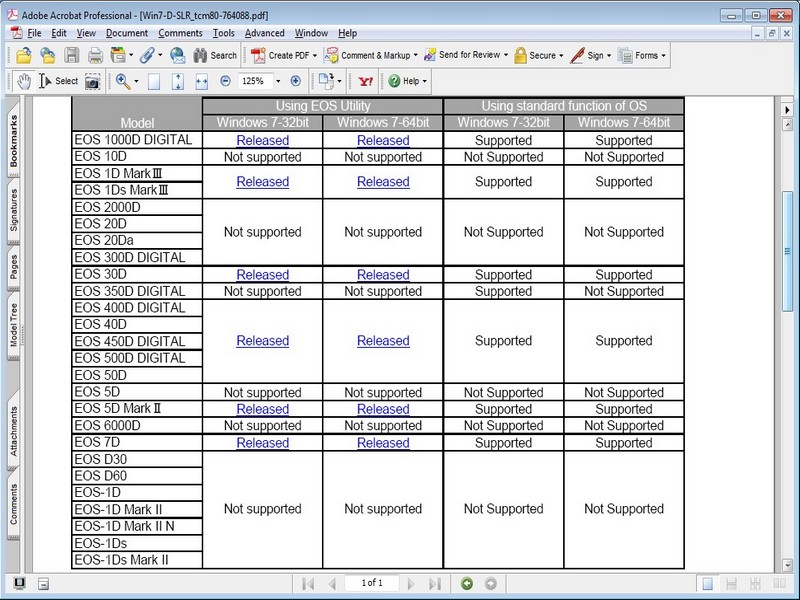Click the Rotate View pages icon
Screen dimensions: 800x600
point(326,81)
